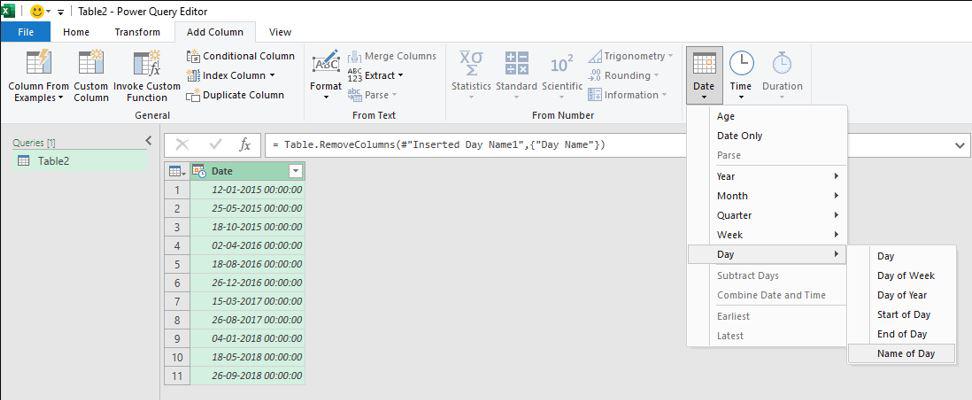Viewport: 972px width, 400px height.
Task: Click the Scientific icon
Action: (562, 63)
